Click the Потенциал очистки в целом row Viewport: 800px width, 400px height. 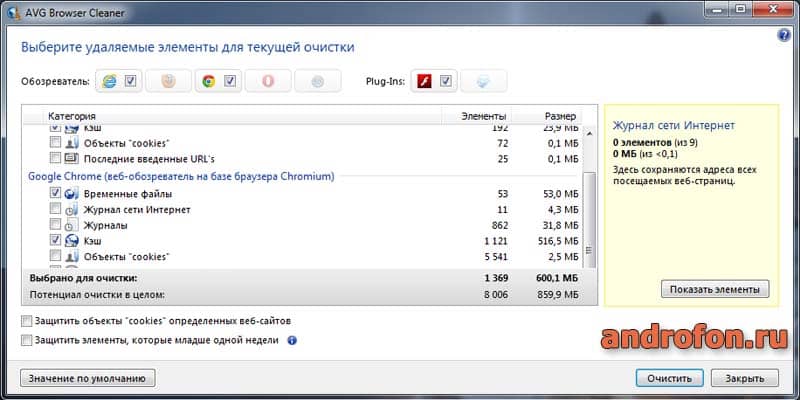click(x=309, y=295)
